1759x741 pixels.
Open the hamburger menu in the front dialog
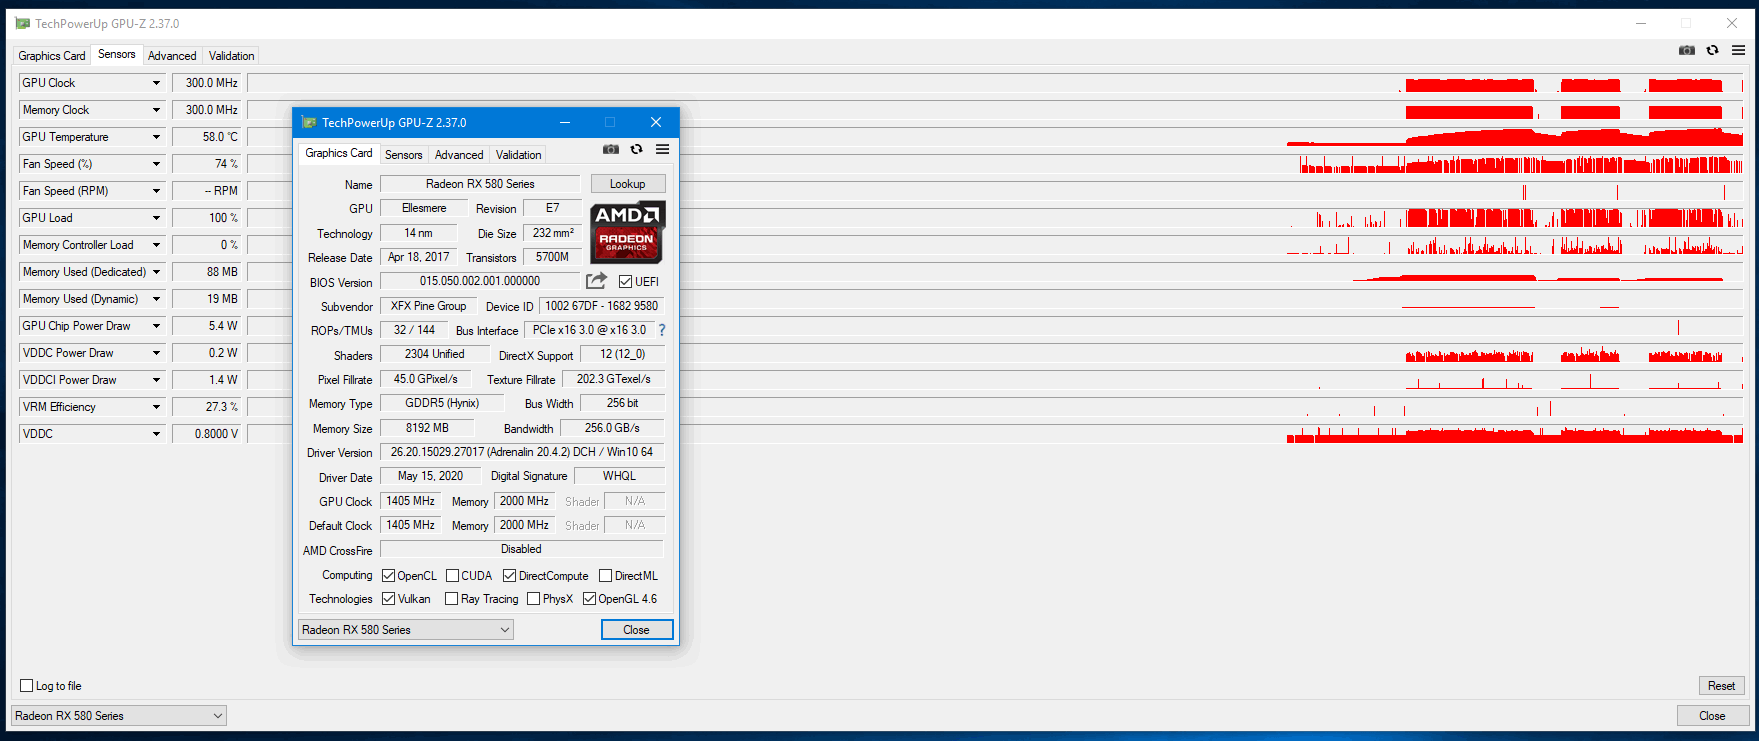662,149
